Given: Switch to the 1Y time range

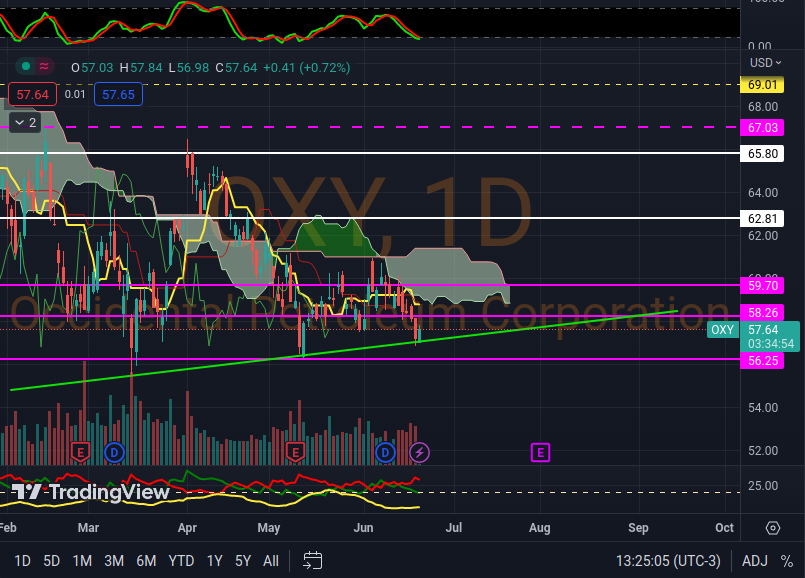Looking at the screenshot, I should (215, 561).
